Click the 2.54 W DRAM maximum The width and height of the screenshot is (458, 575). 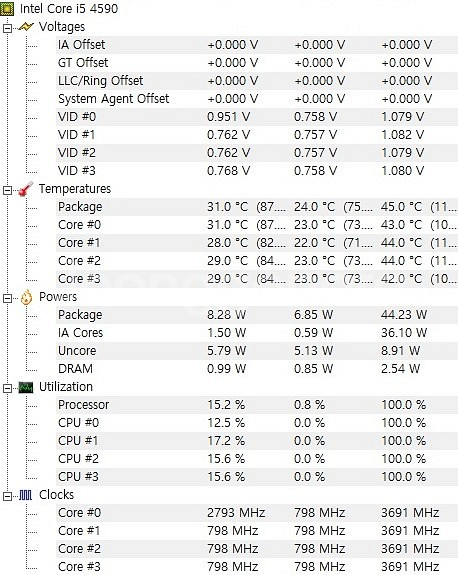[400, 369]
